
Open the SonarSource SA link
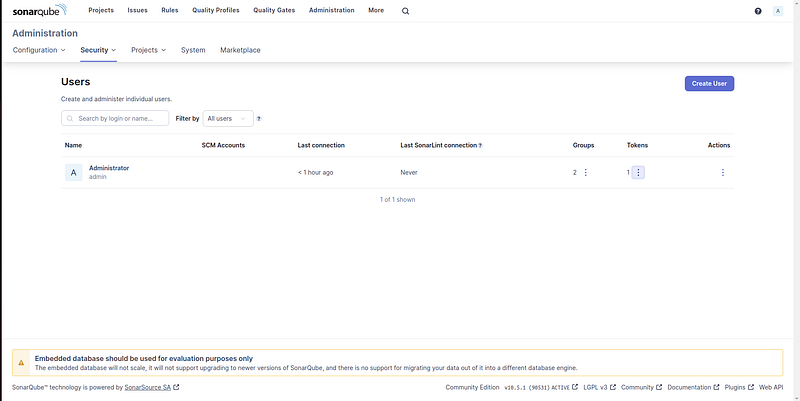(x=152, y=387)
